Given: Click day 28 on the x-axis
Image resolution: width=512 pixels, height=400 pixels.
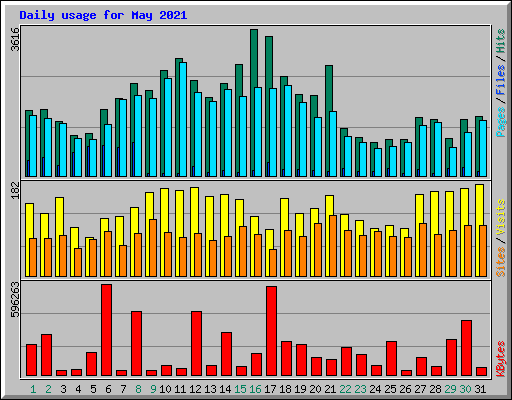Looking at the screenshot, I should click(x=435, y=389).
